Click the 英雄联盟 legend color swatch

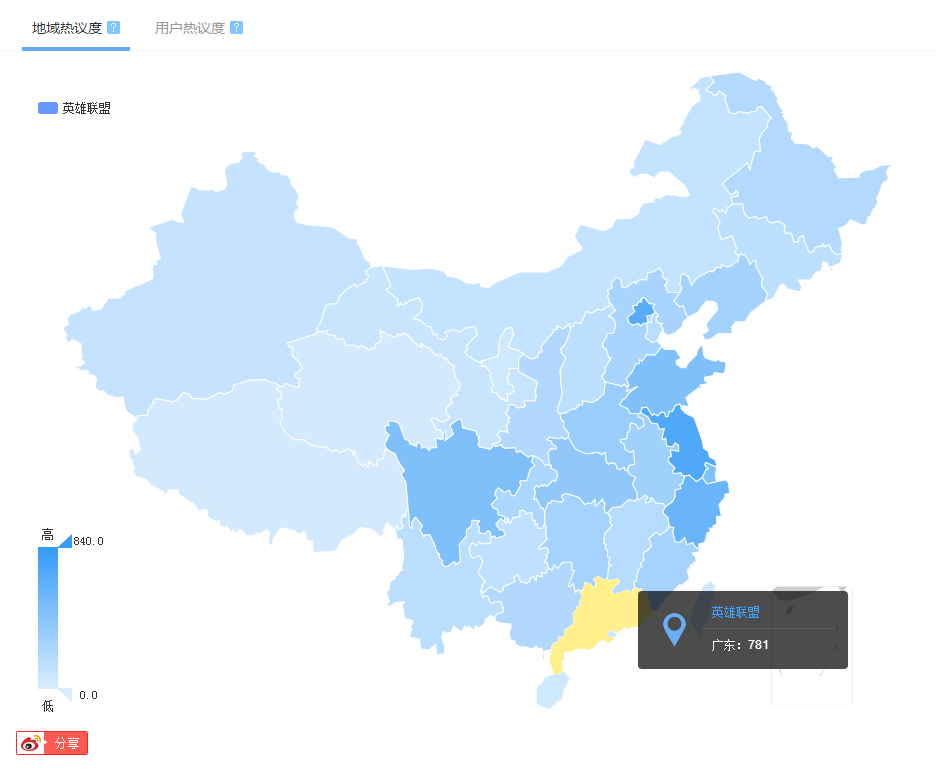[x=48, y=108]
